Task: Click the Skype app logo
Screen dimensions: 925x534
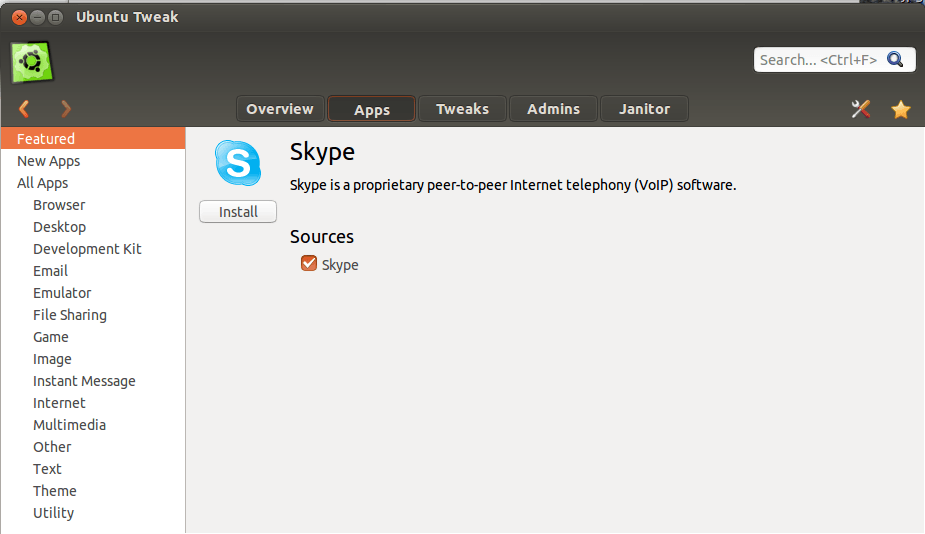Action: [238, 163]
